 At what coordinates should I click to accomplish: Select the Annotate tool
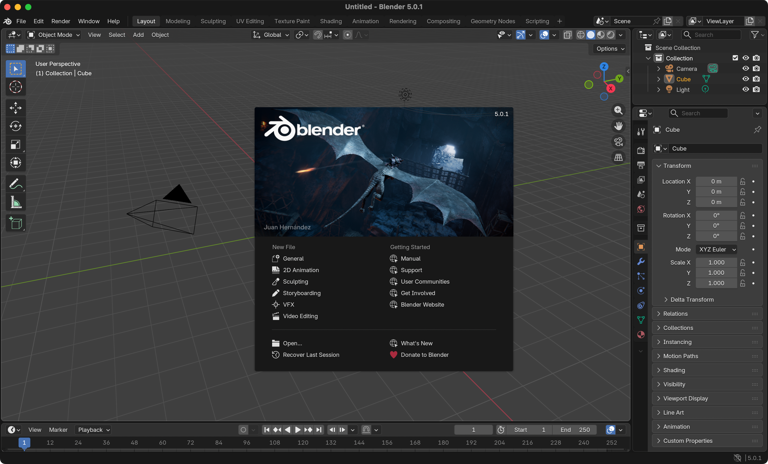tap(16, 184)
